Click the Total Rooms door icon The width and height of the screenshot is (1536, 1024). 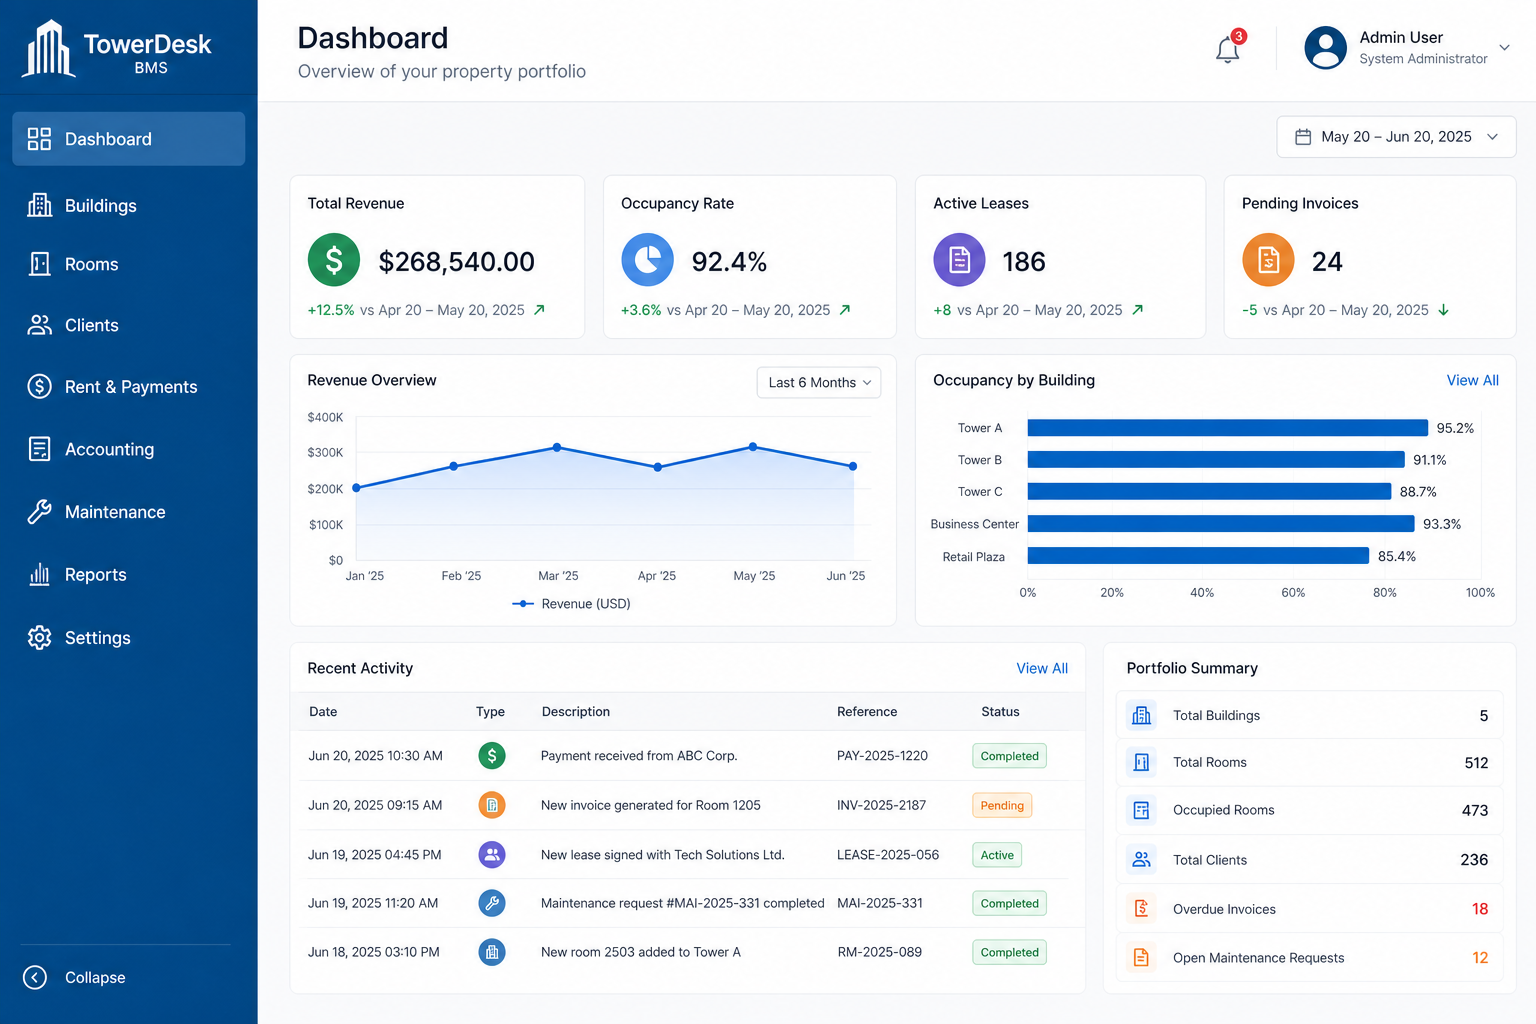pos(1141,762)
